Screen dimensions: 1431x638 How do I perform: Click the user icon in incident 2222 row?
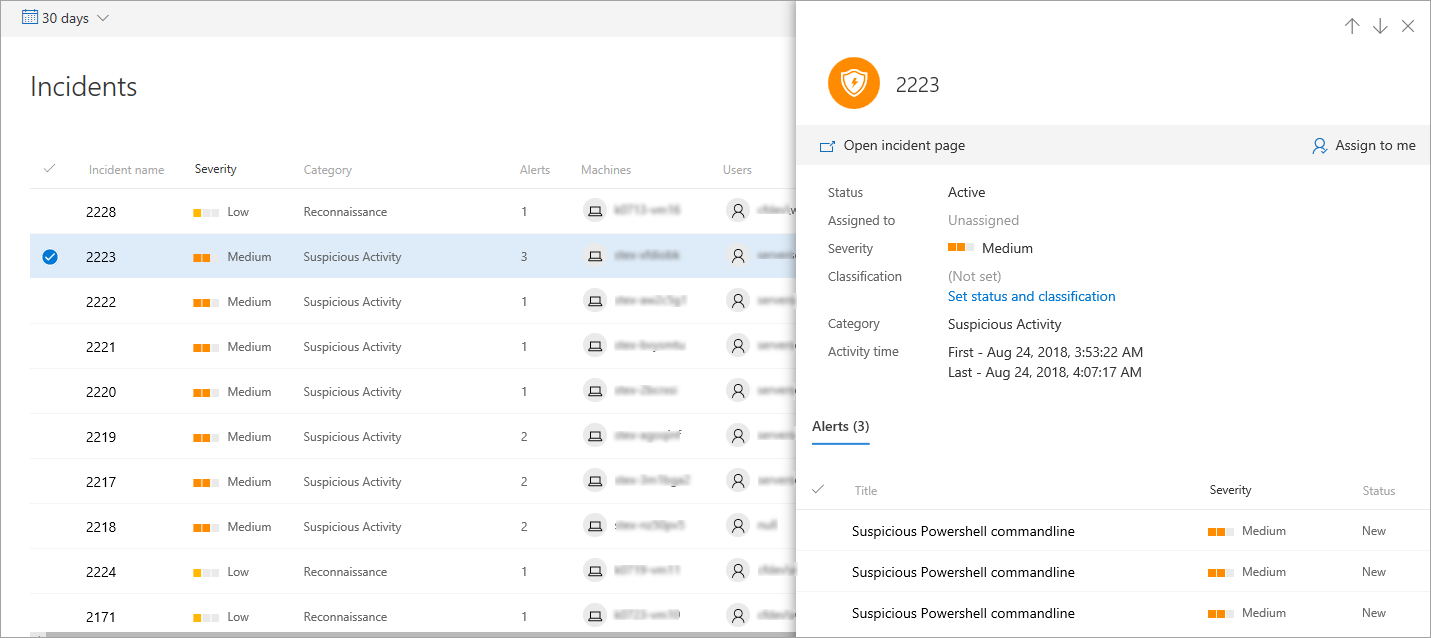point(738,301)
